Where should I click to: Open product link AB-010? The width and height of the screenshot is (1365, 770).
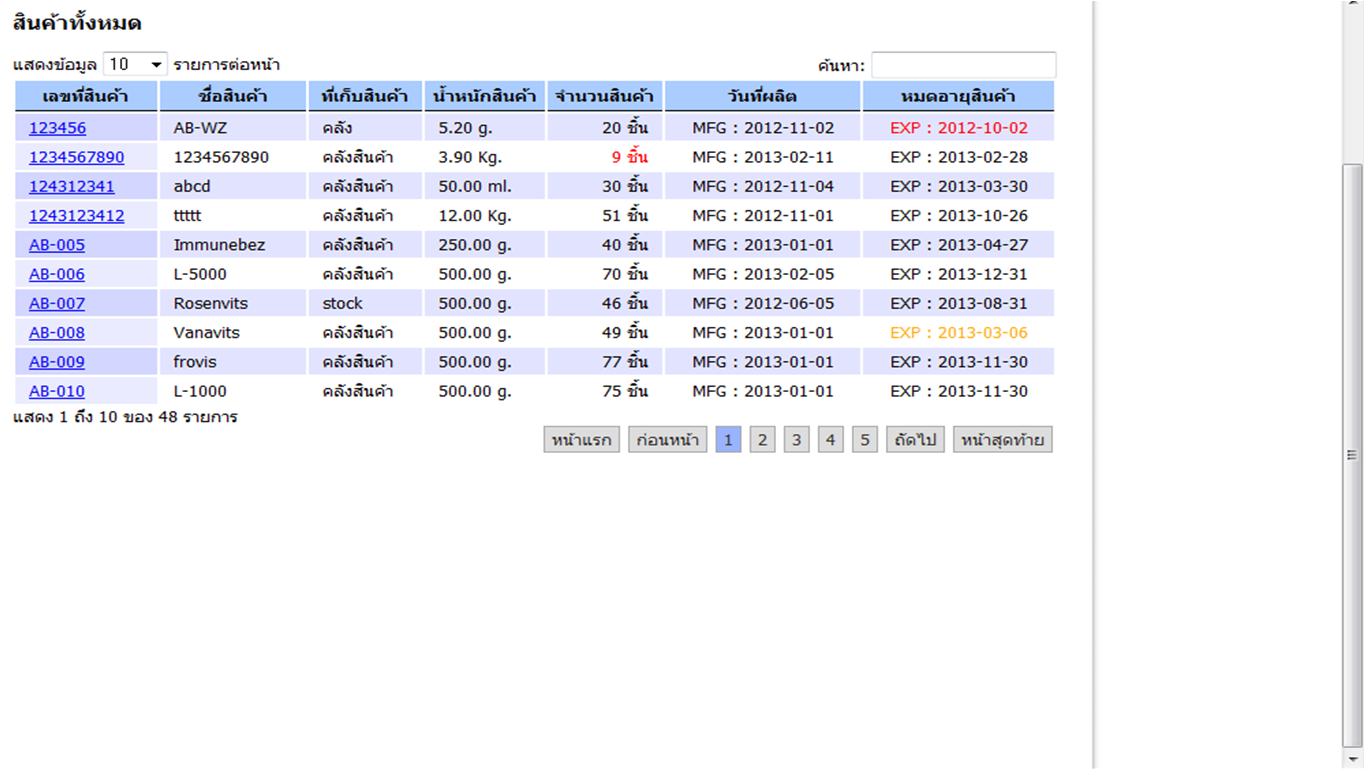pos(57,391)
